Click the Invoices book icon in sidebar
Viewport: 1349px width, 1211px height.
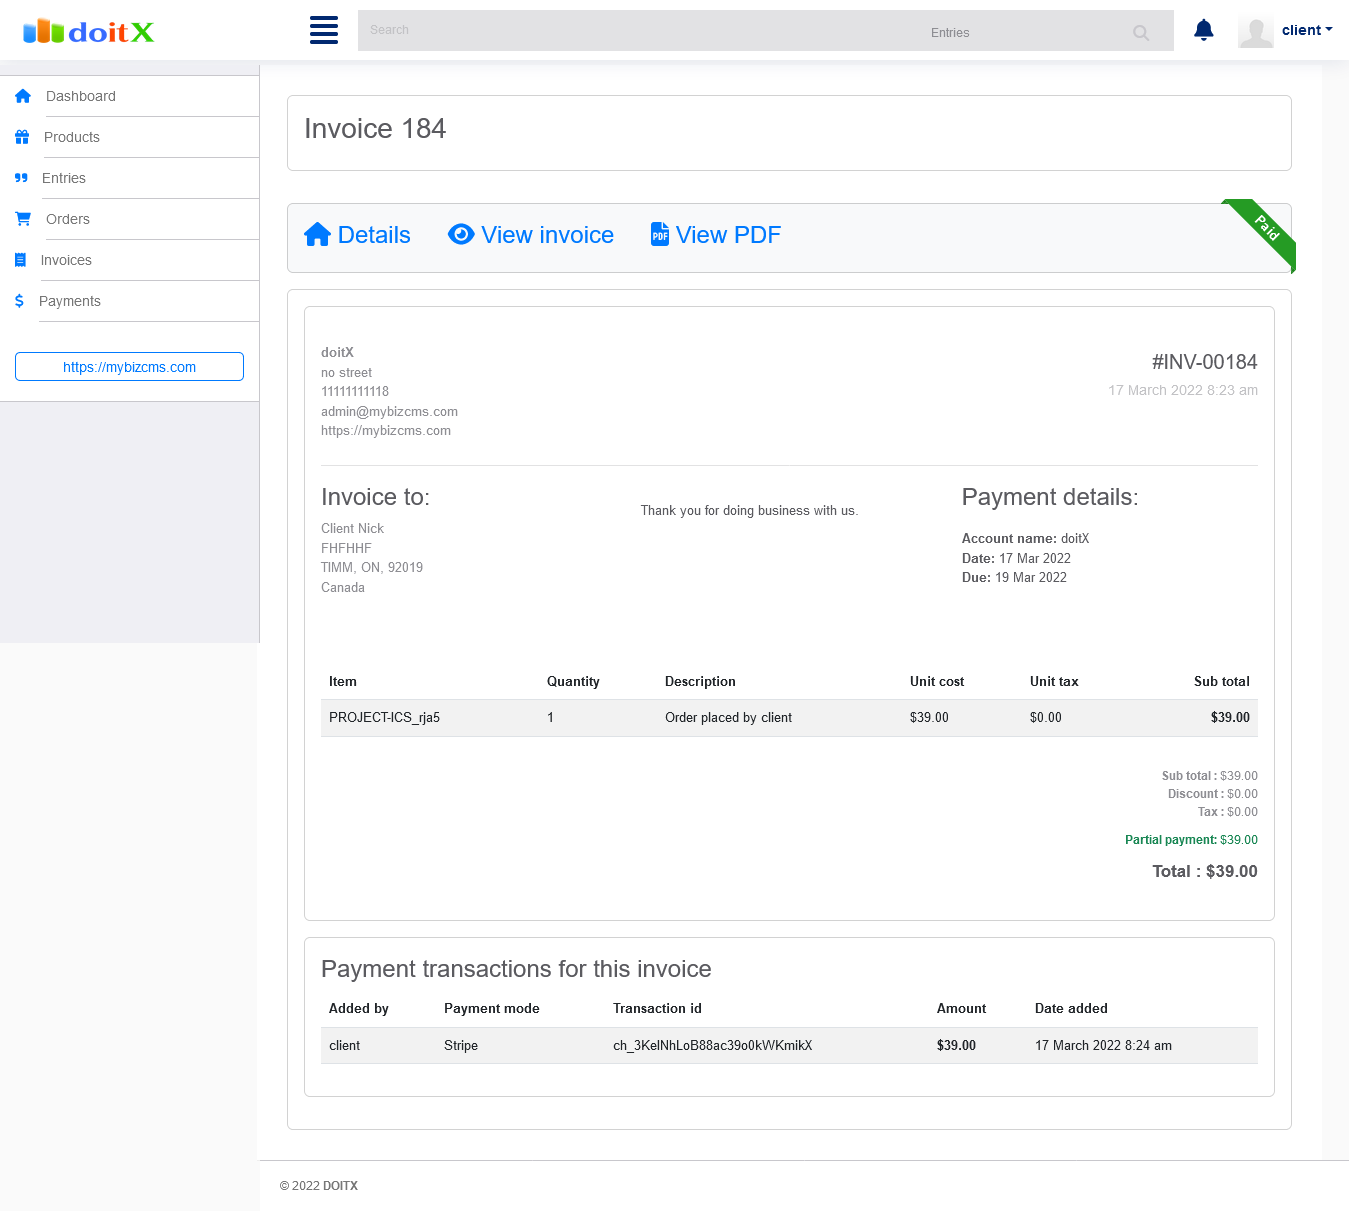pos(22,260)
